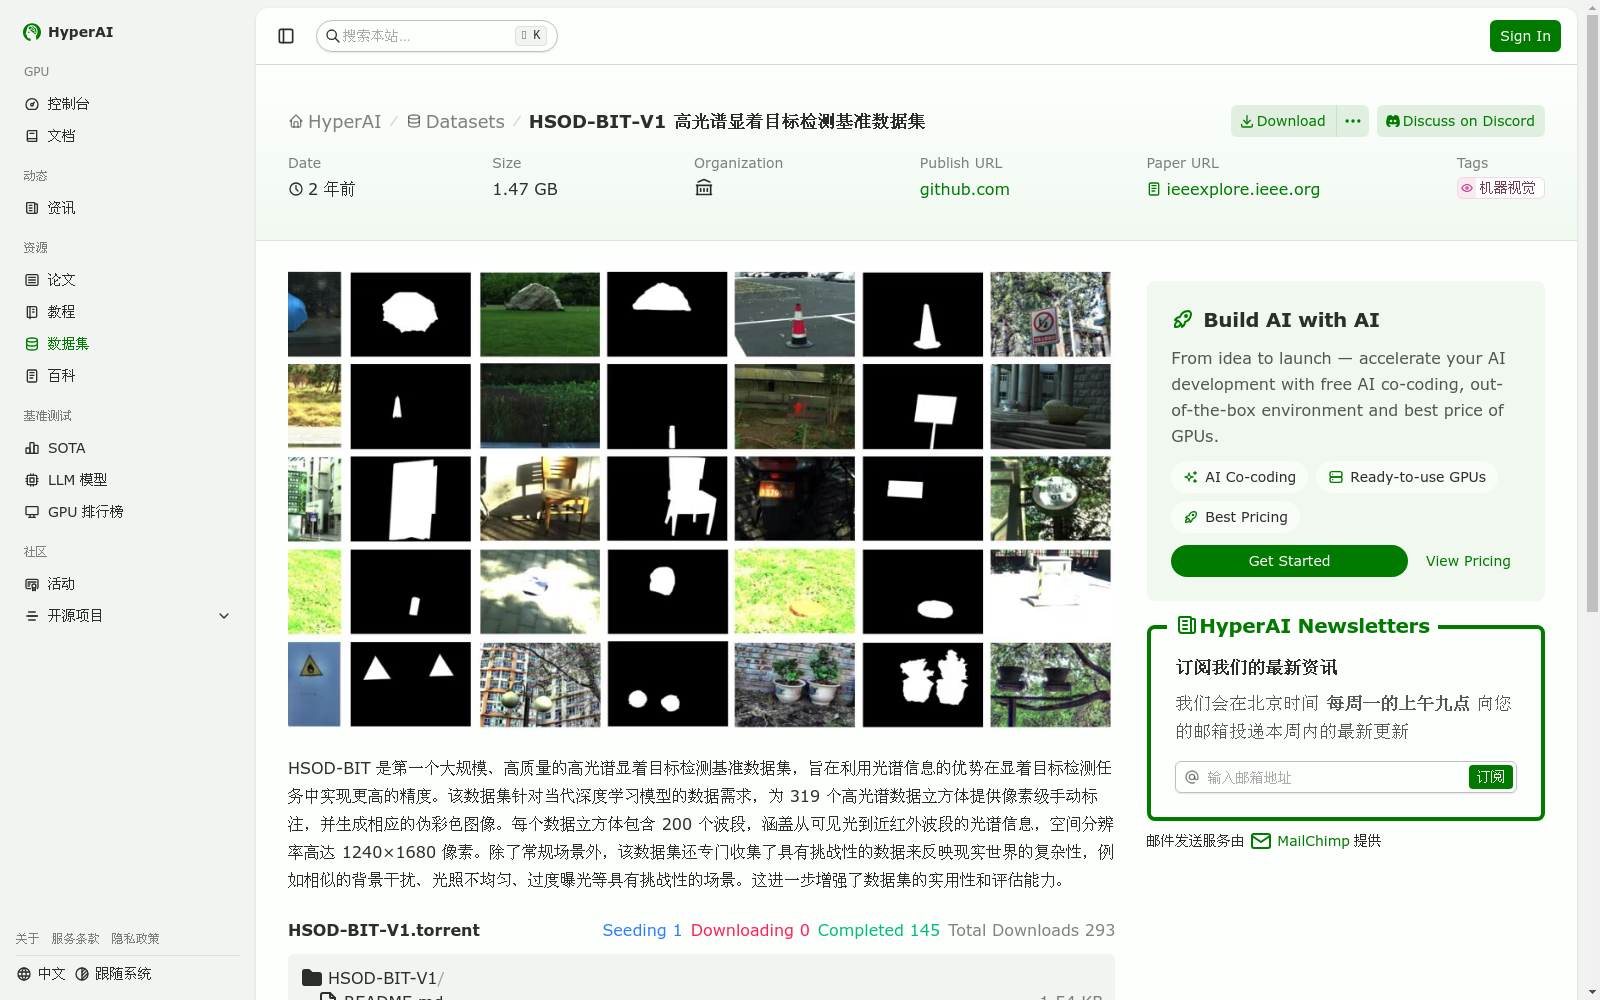Viewport: 1600px width, 1000px height.
Task: Open 控制台 in the sidebar
Action: click(68, 104)
